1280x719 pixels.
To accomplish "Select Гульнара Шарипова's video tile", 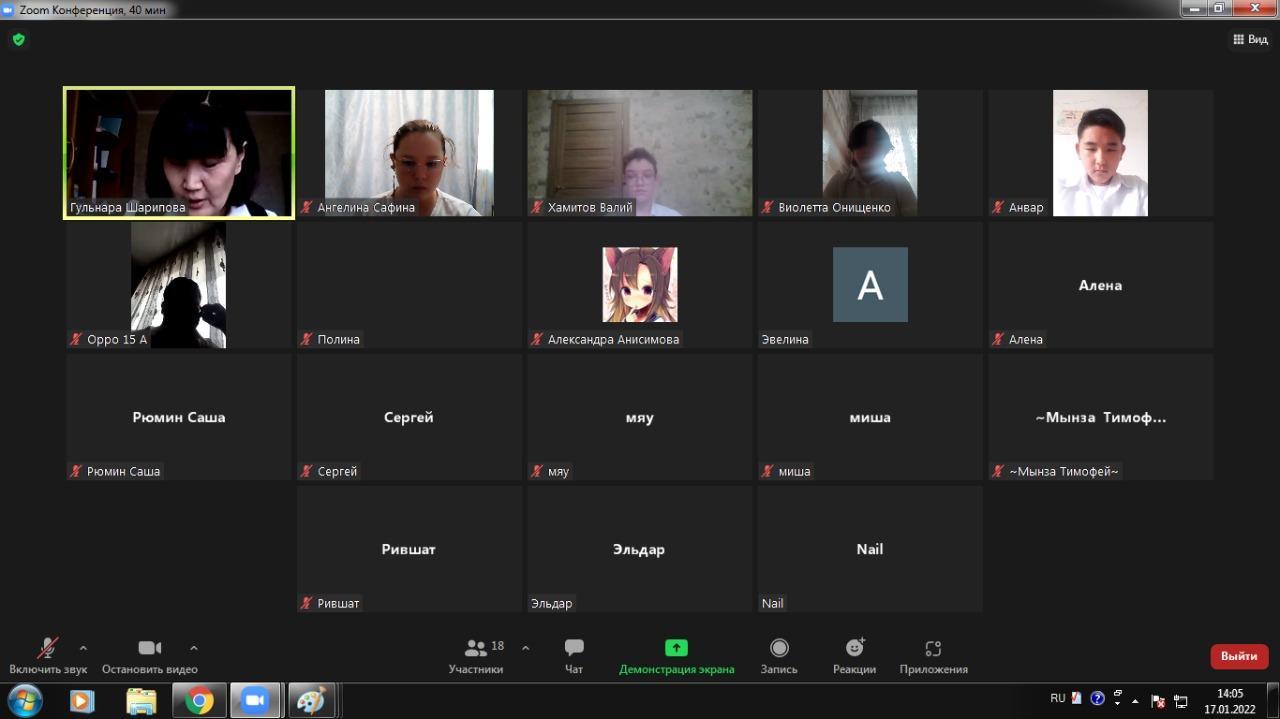I will tap(179, 152).
